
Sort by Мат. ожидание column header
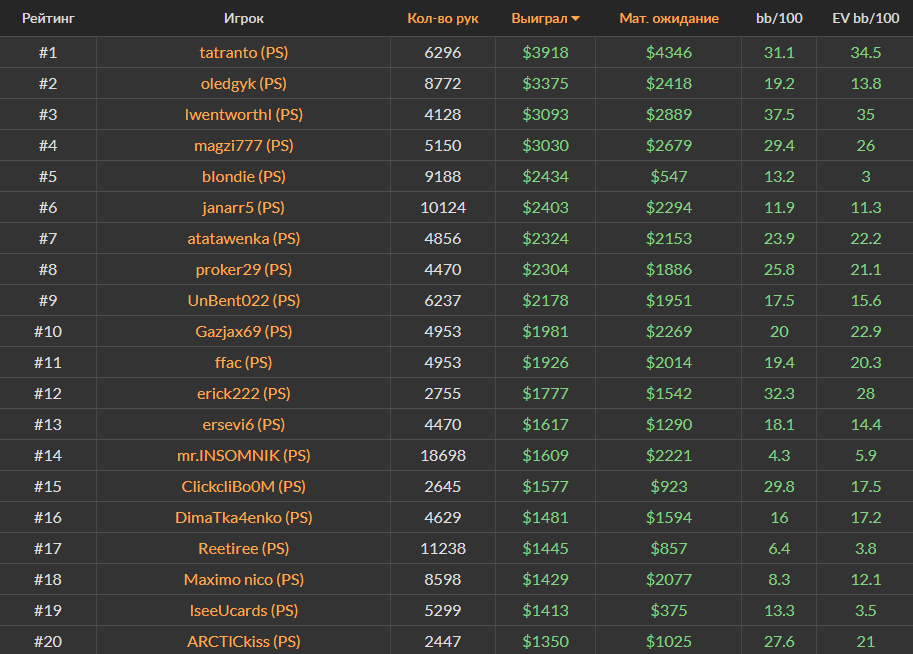[x=668, y=19]
